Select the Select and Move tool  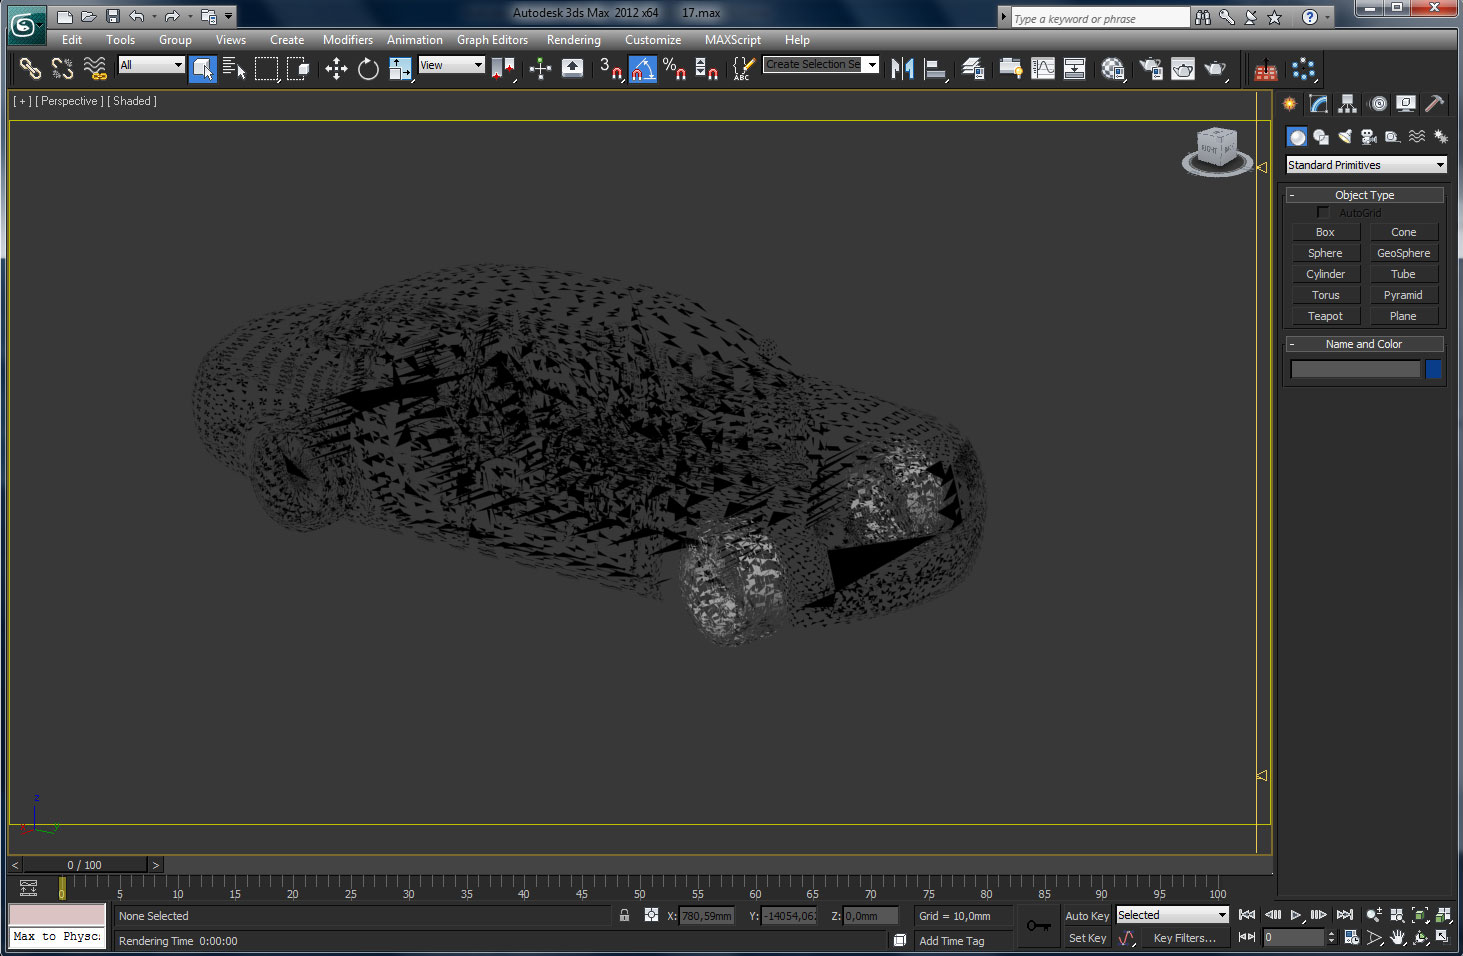(336, 68)
